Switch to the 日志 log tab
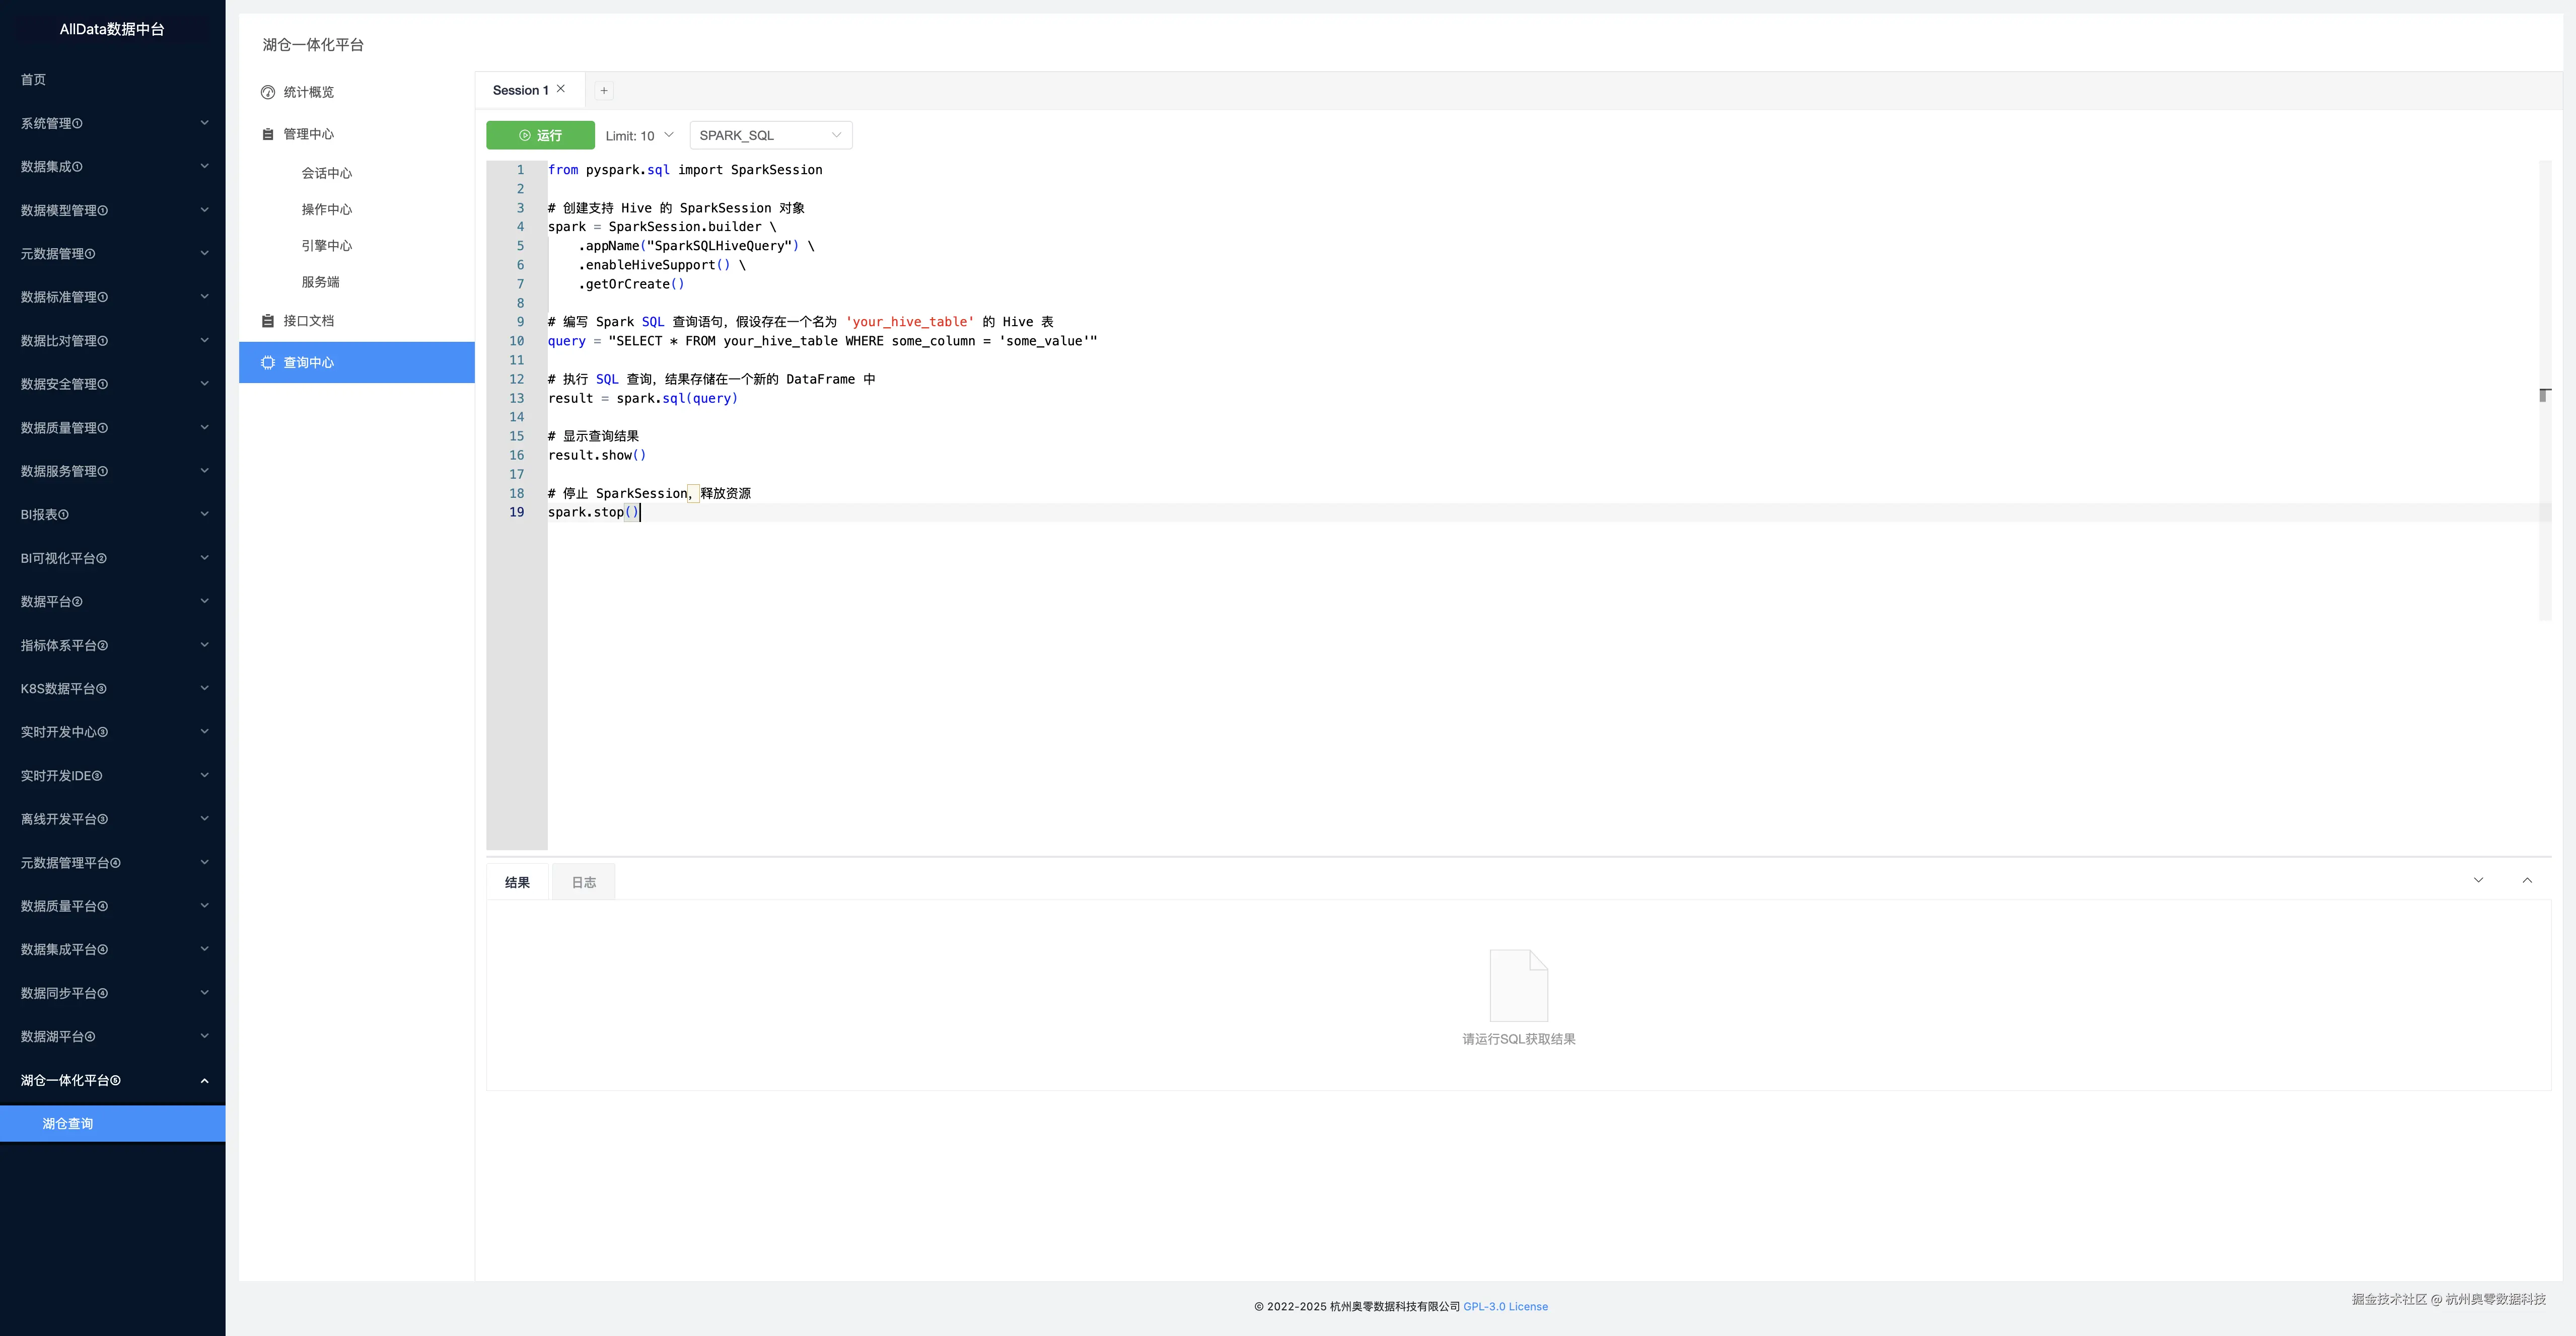Image resolution: width=2576 pixels, height=1336 pixels. tap(584, 882)
